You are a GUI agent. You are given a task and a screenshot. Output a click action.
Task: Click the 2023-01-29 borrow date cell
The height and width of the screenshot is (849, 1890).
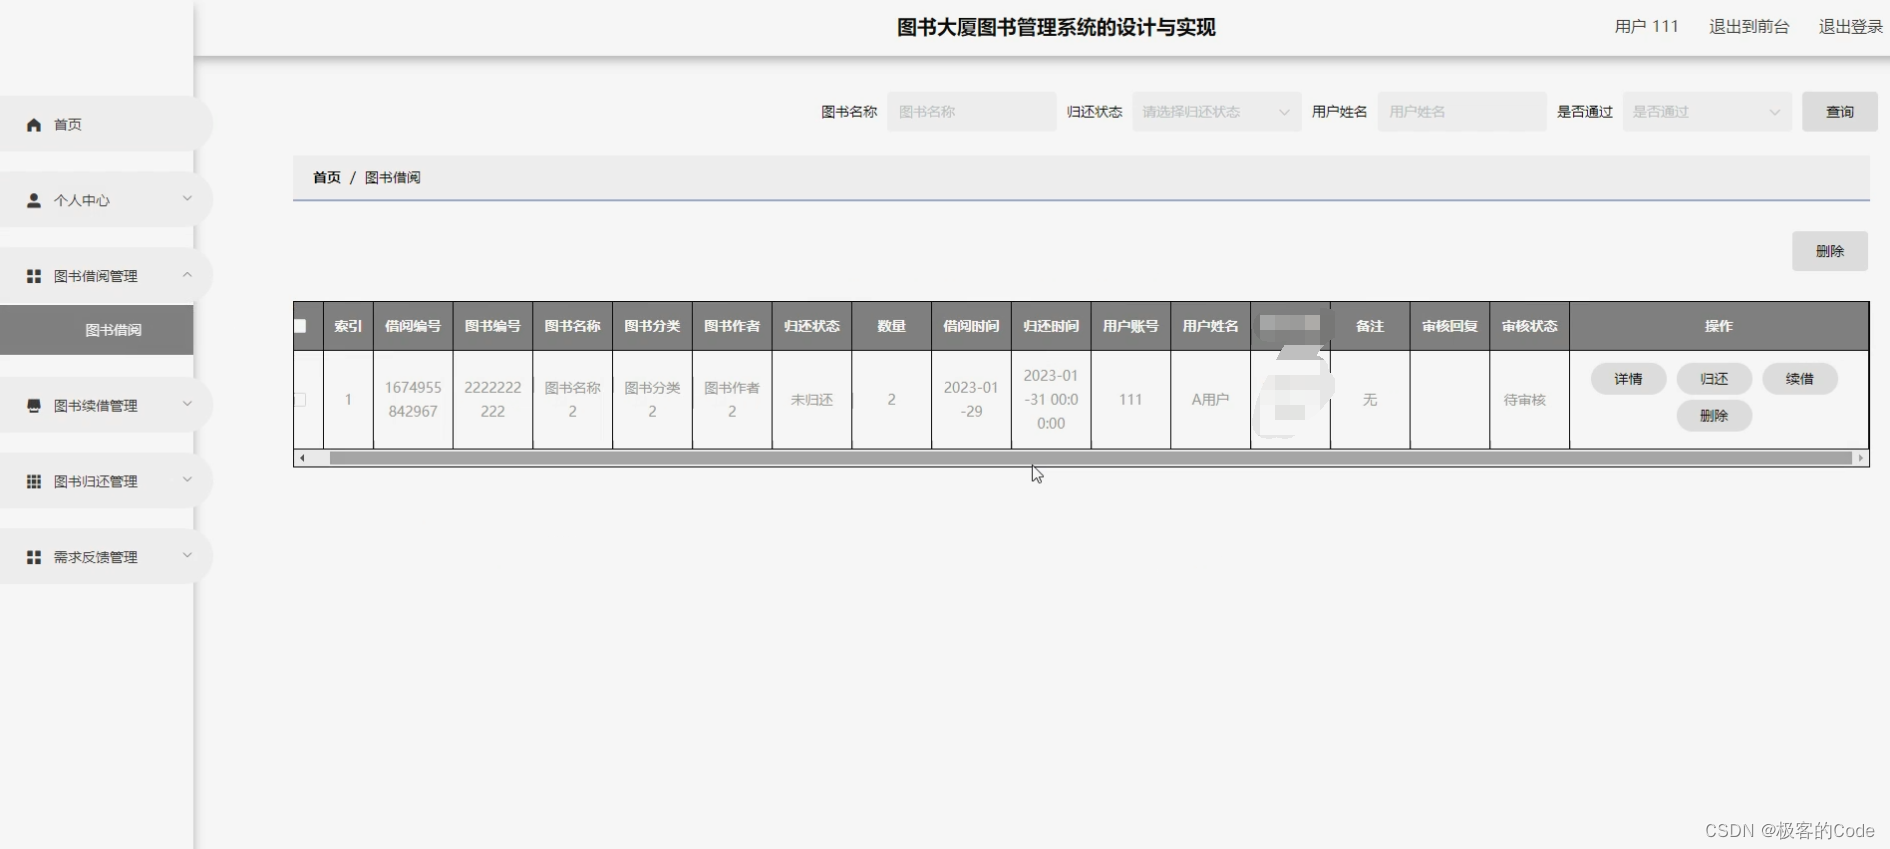tap(971, 399)
